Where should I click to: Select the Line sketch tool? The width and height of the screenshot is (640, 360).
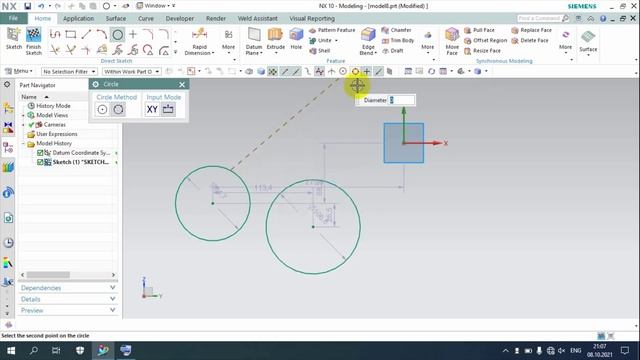coord(86,34)
